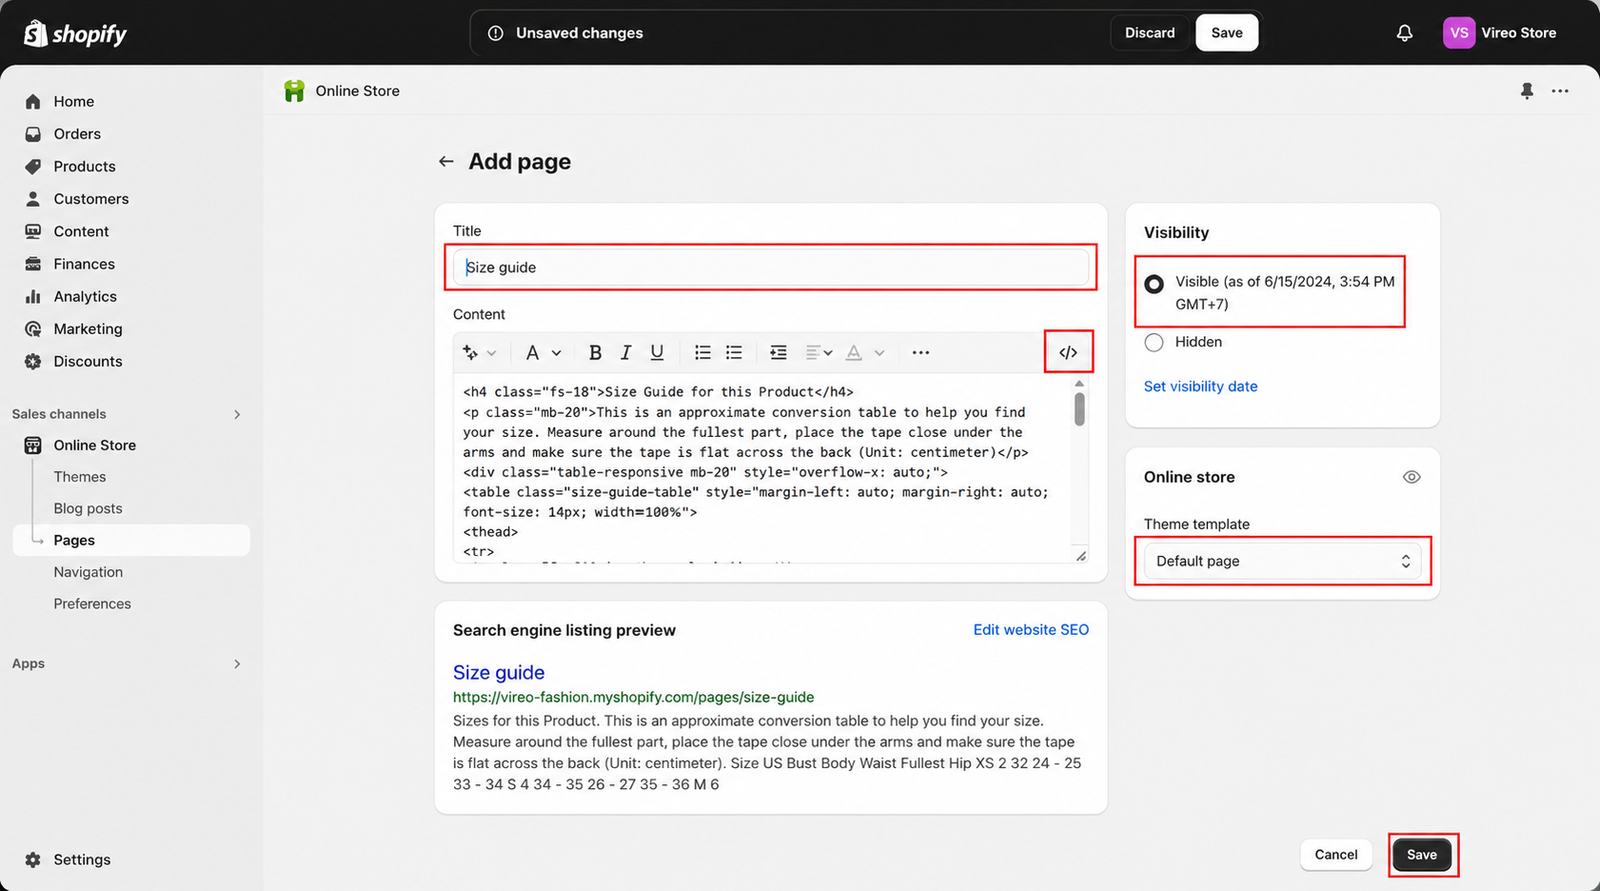Click the content editor scrollbar
Screen dimensions: 1600x891
[x=1079, y=409]
